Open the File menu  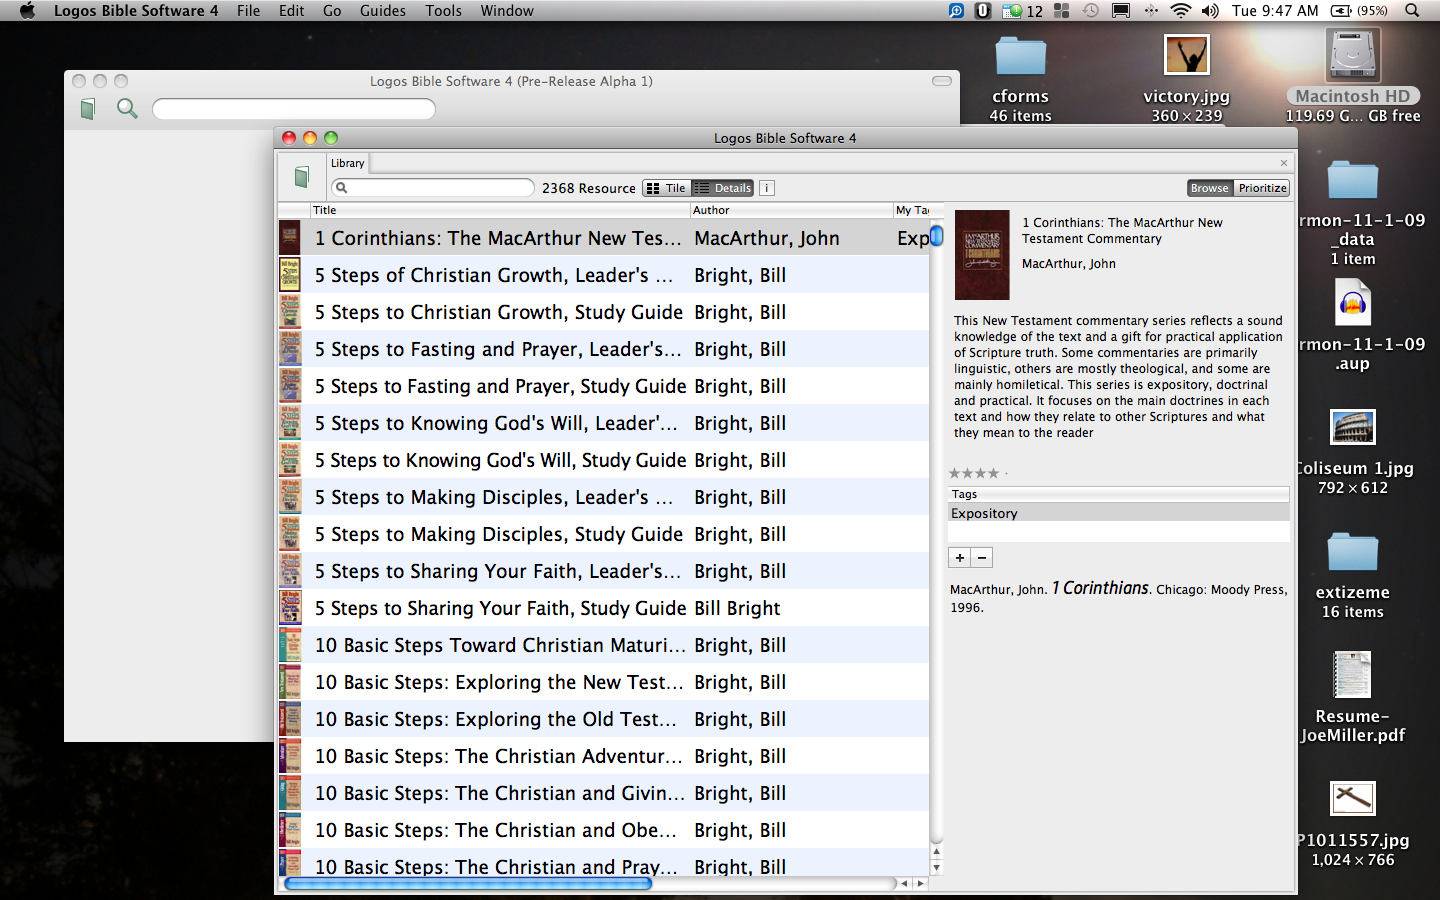pyautogui.click(x=248, y=11)
